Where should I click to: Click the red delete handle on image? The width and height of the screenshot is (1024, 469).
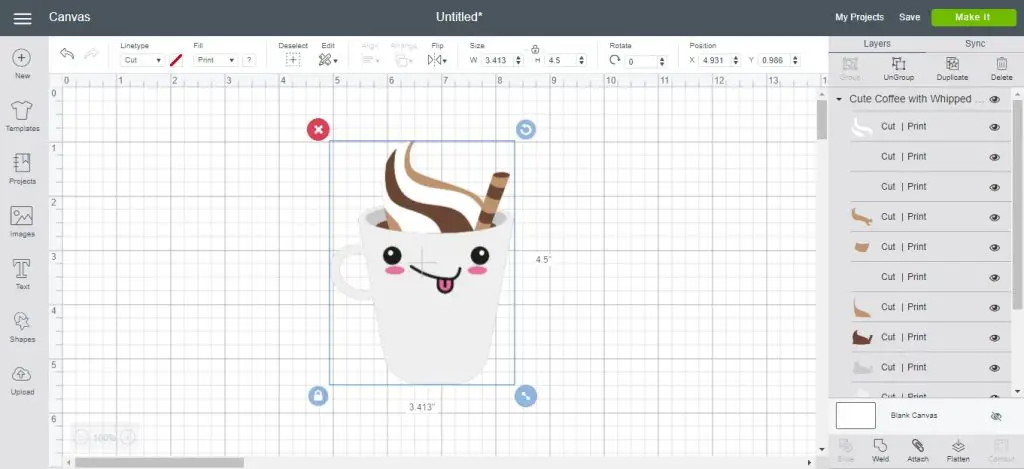[318, 129]
